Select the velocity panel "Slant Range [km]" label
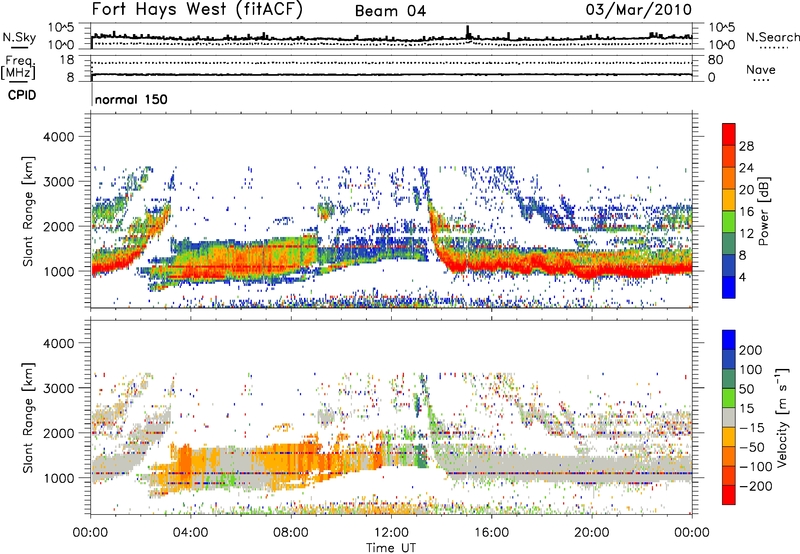This screenshot has width=800, height=554. (28, 418)
